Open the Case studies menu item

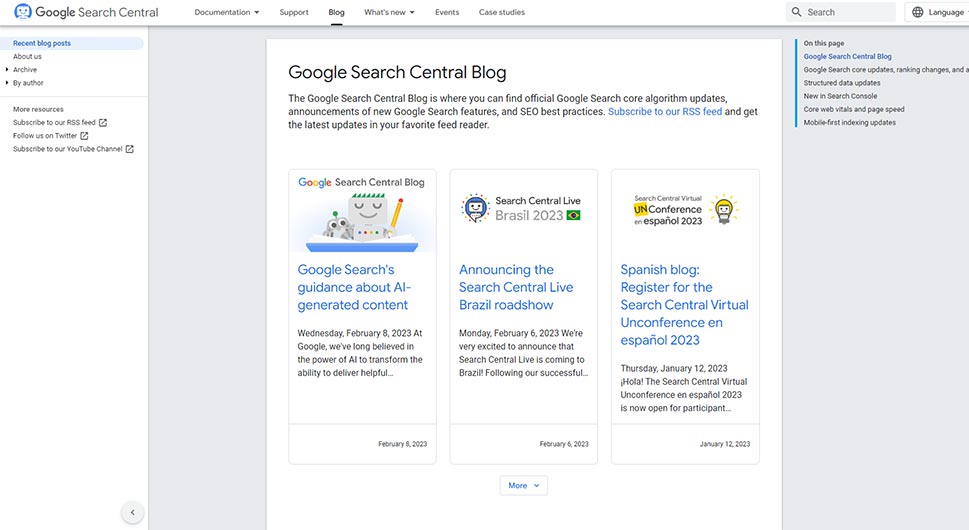coord(502,12)
